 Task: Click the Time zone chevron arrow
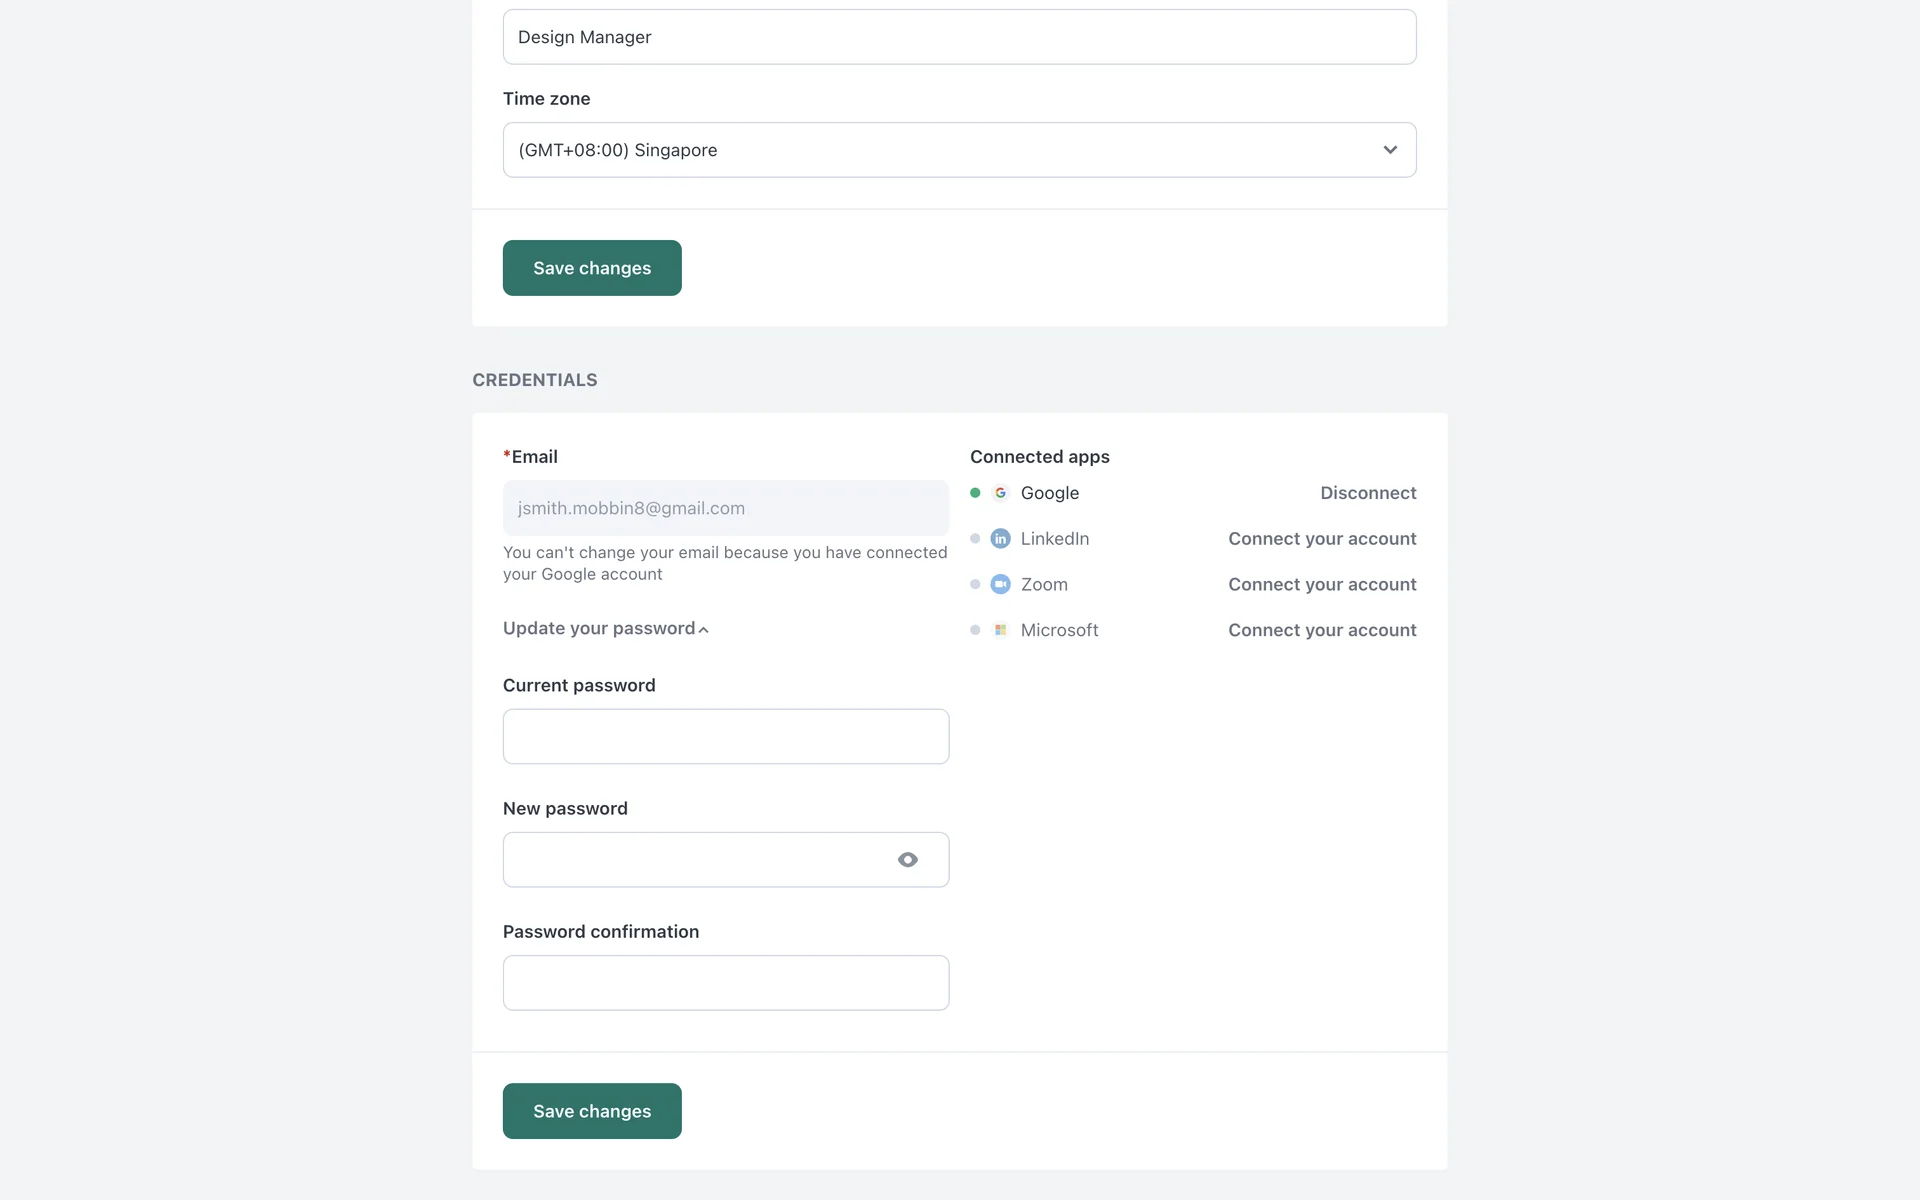[x=1389, y=150]
